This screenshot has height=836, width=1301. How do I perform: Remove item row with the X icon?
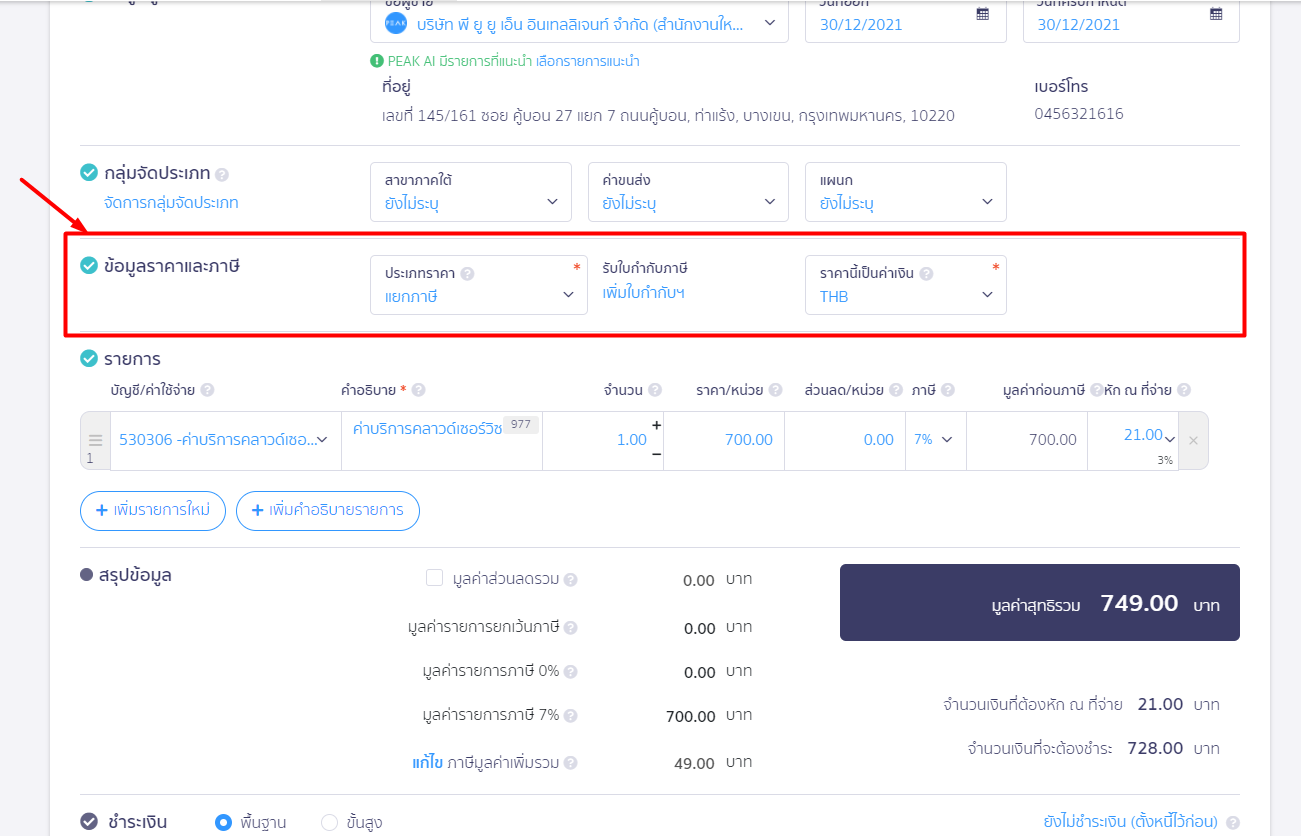pyautogui.click(x=1192, y=440)
